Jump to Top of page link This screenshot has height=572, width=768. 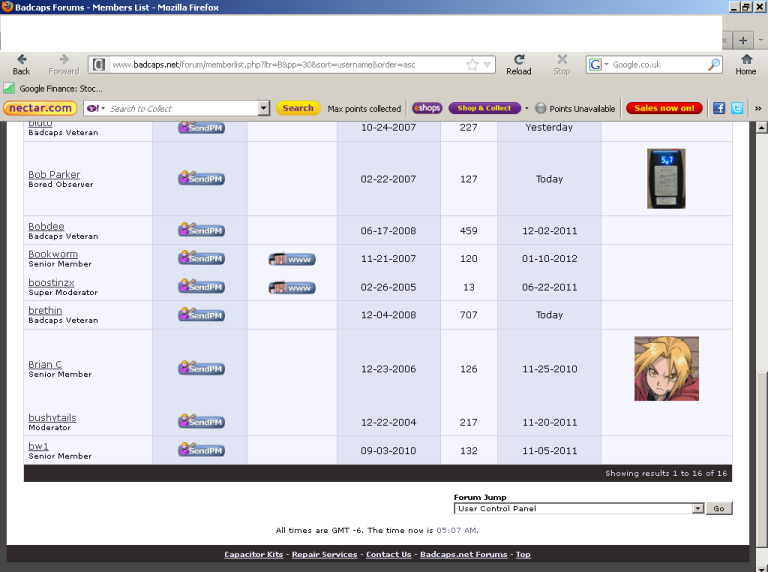point(523,554)
